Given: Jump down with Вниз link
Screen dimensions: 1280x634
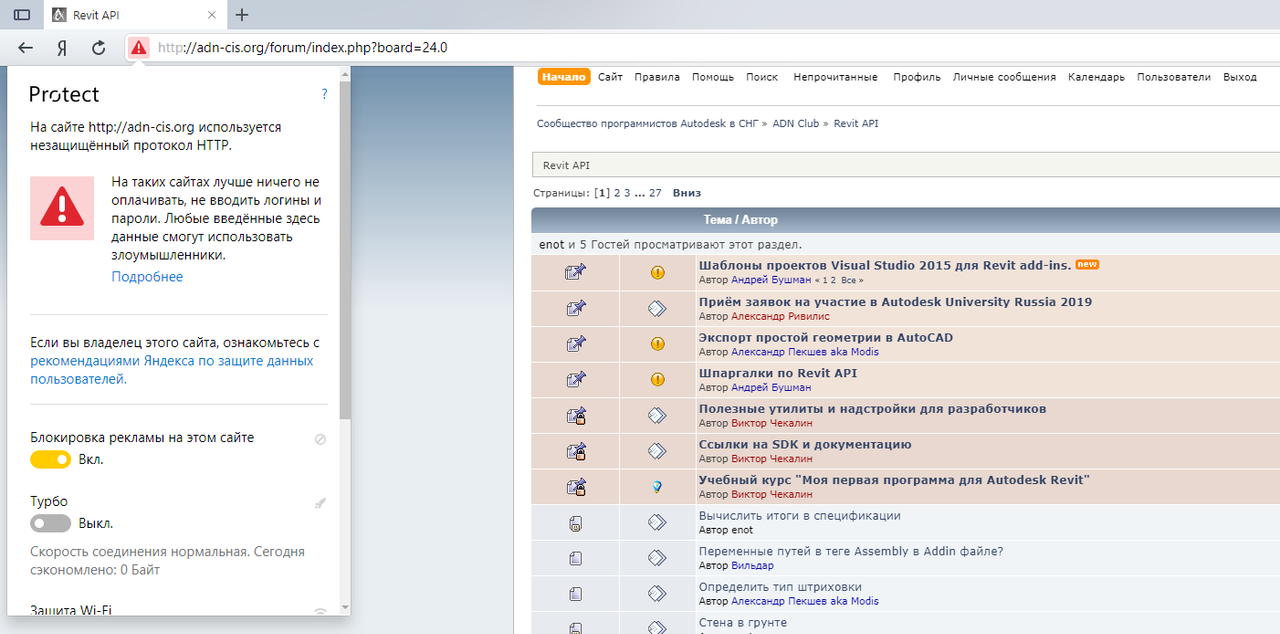Looking at the screenshot, I should click(687, 193).
